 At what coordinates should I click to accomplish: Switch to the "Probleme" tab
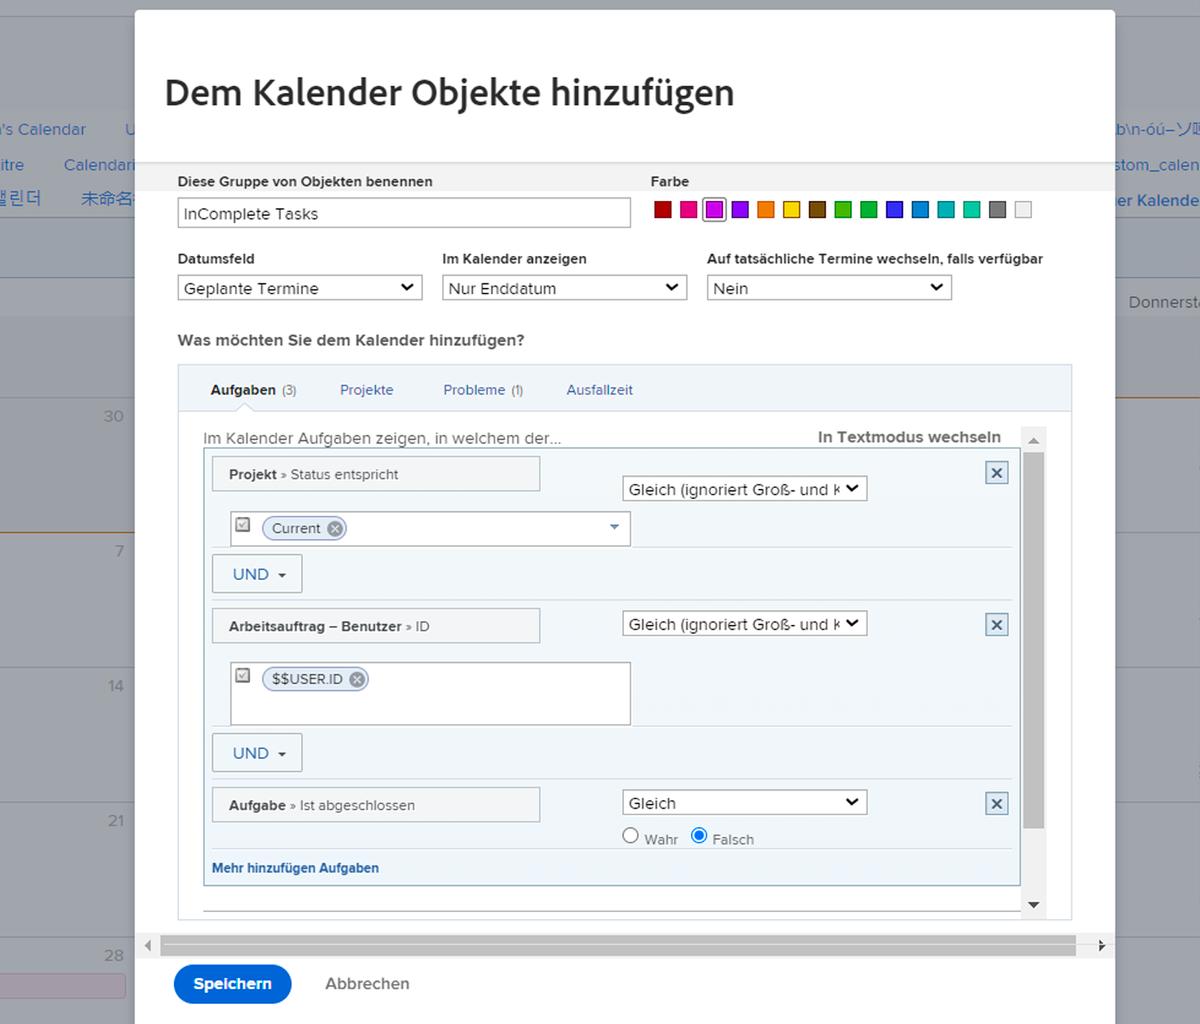[x=475, y=389]
